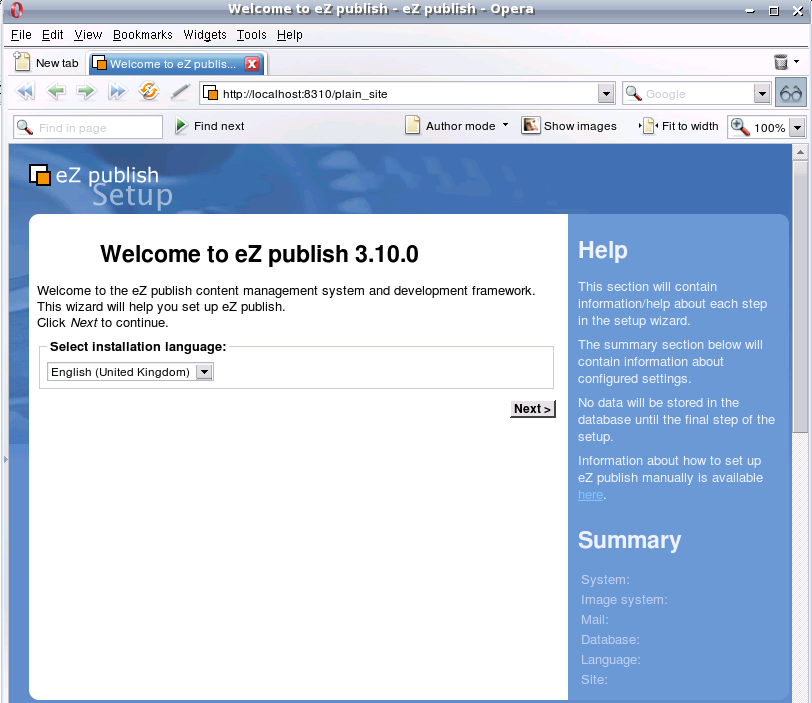Image resolution: width=812 pixels, height=703 pixels.
Task: Open the Help menu
Action: [x=289, y=35]
